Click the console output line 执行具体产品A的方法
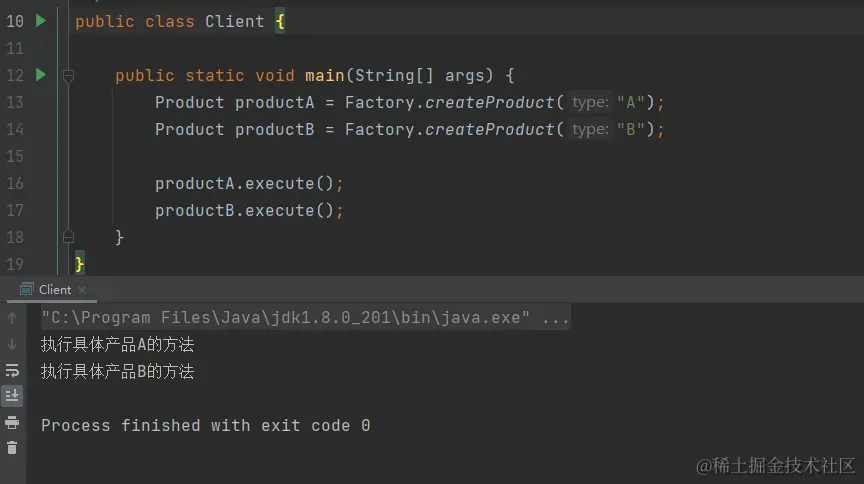Viewport: 864px width, 484px height. 117,345
